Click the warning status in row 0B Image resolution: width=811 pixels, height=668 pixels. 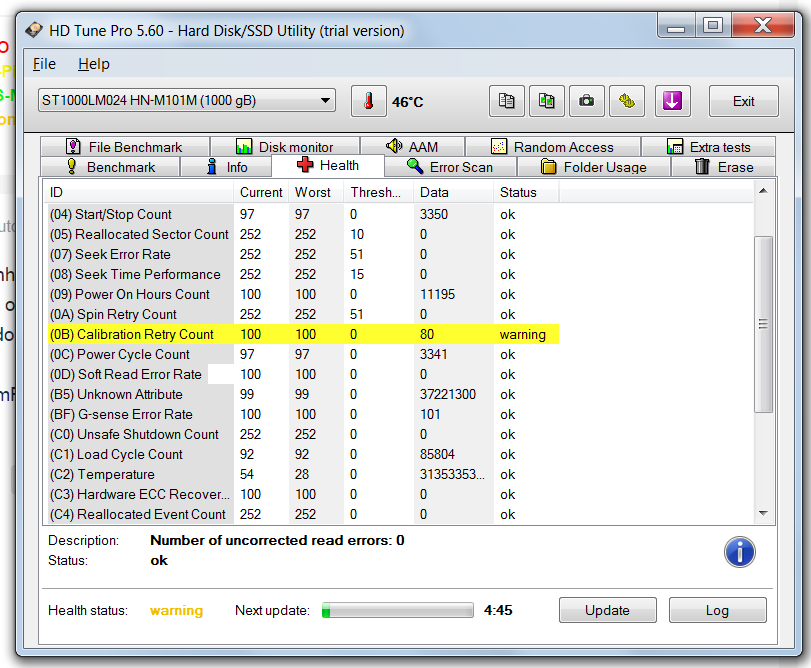[523, 335]
